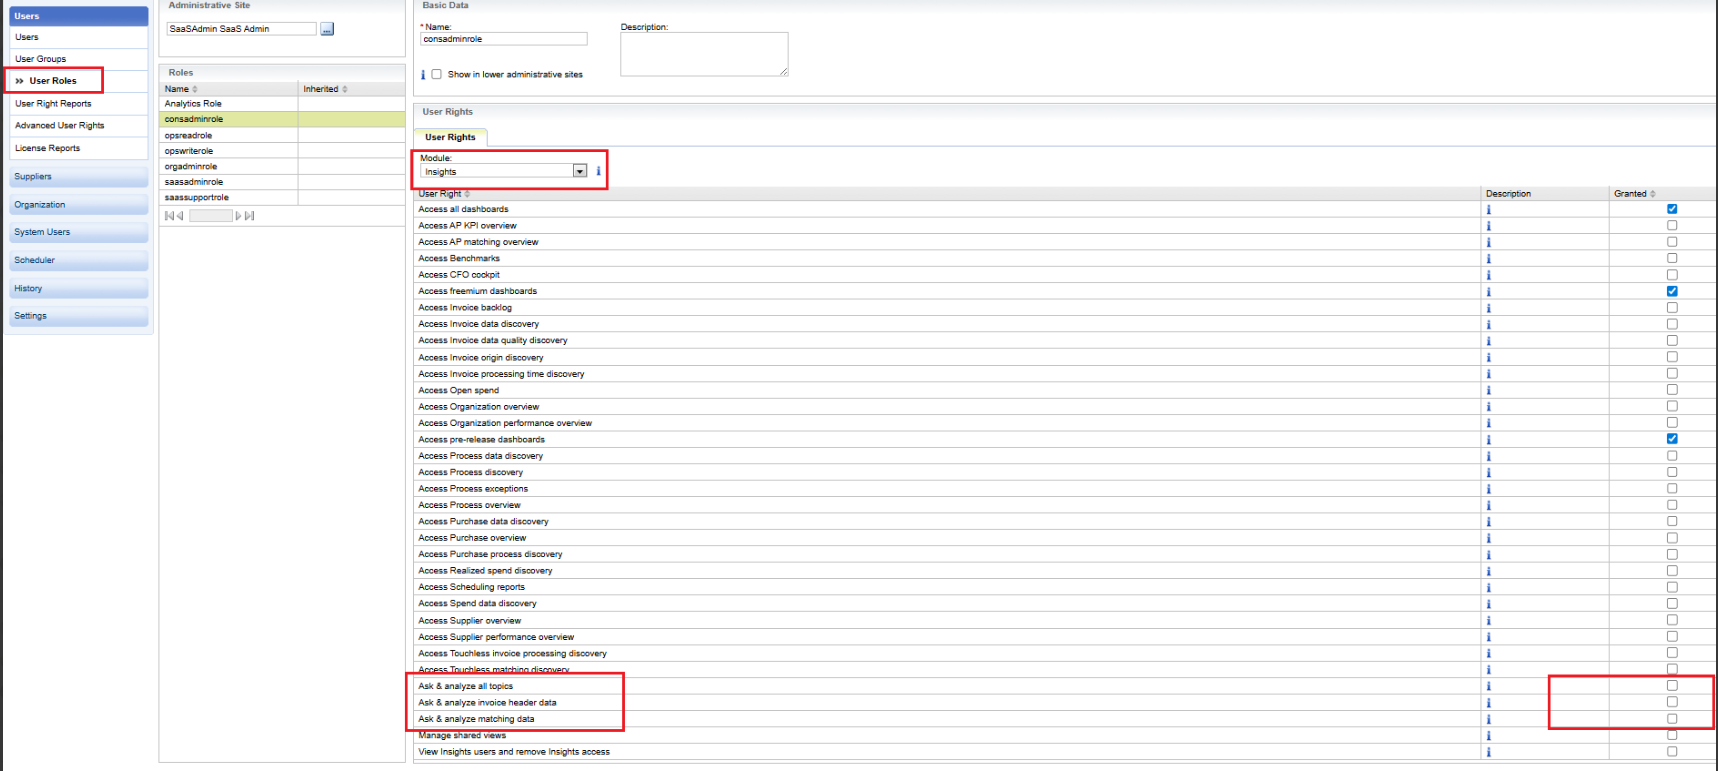Image resolution: width=1718 pixels, height=771 pixels.
Task: Uncheck Access freemium dashboards granted box
Action: click(1672, 291)
